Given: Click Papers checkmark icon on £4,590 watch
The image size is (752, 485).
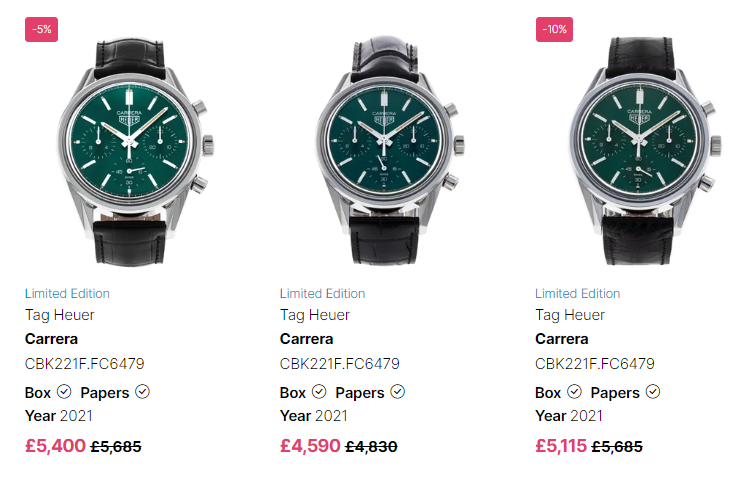Looking at the screenshot, I should coord(397,392).
